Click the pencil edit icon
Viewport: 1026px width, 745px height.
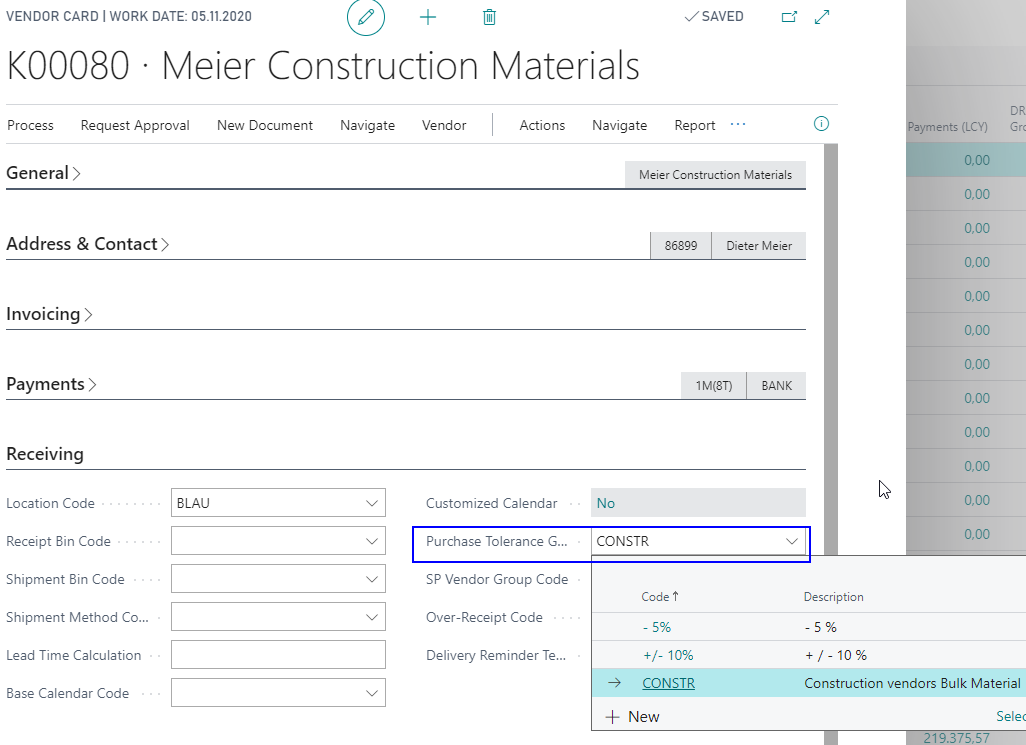coord(366,16)
